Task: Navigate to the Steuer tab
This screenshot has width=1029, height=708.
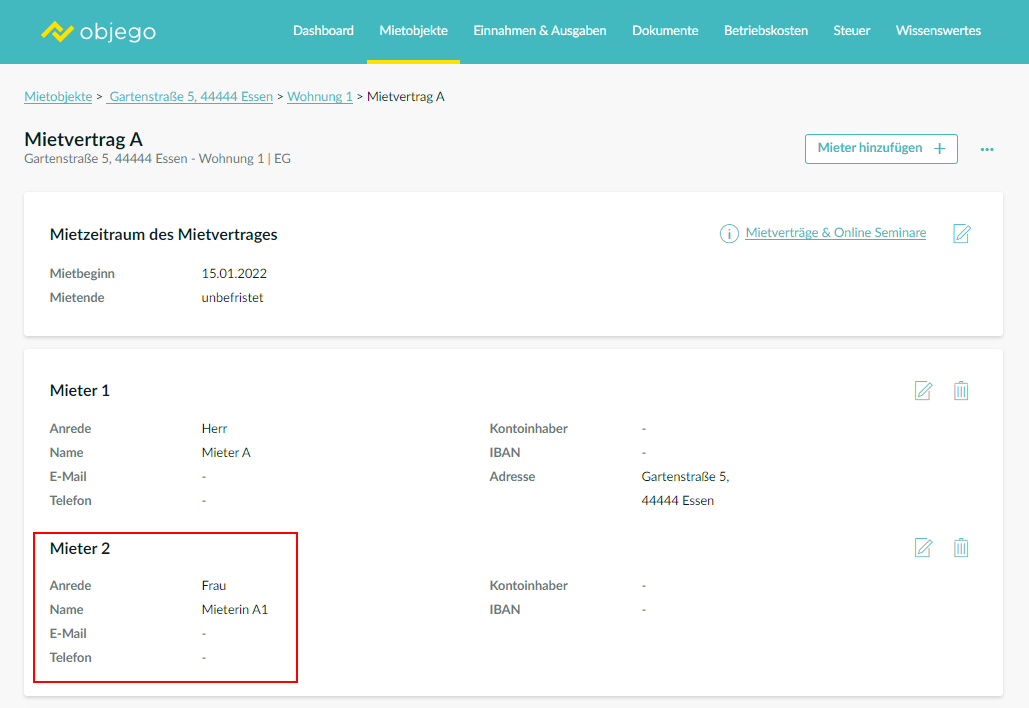Action: tap(851, 31)
